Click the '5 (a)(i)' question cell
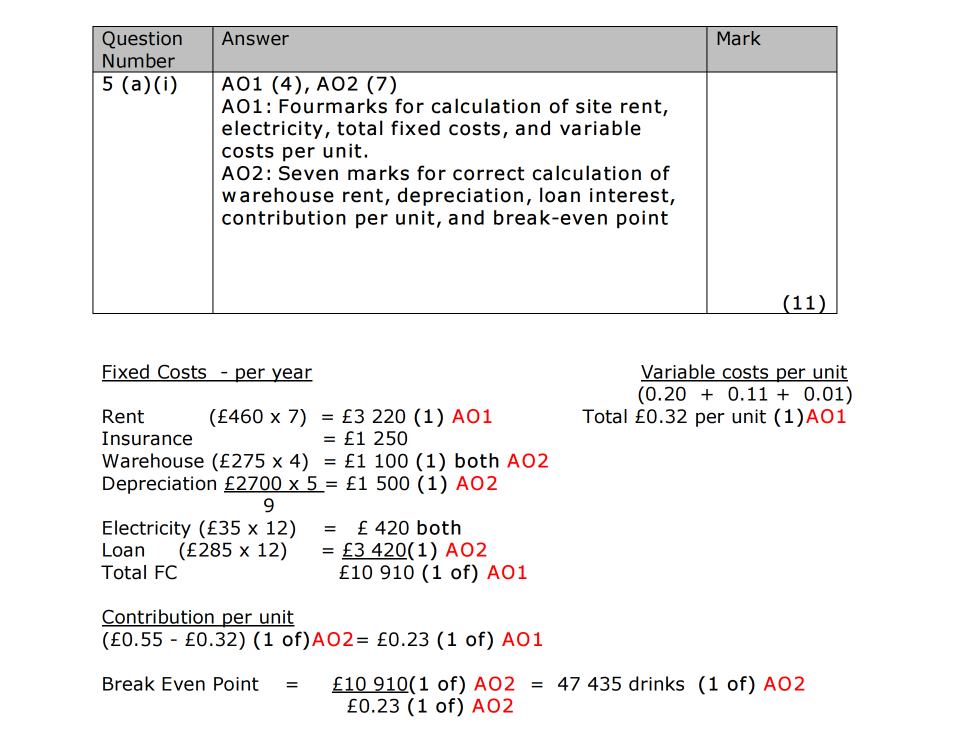The width and height of the screenshot is (953, 738). (x=140, y=84)
